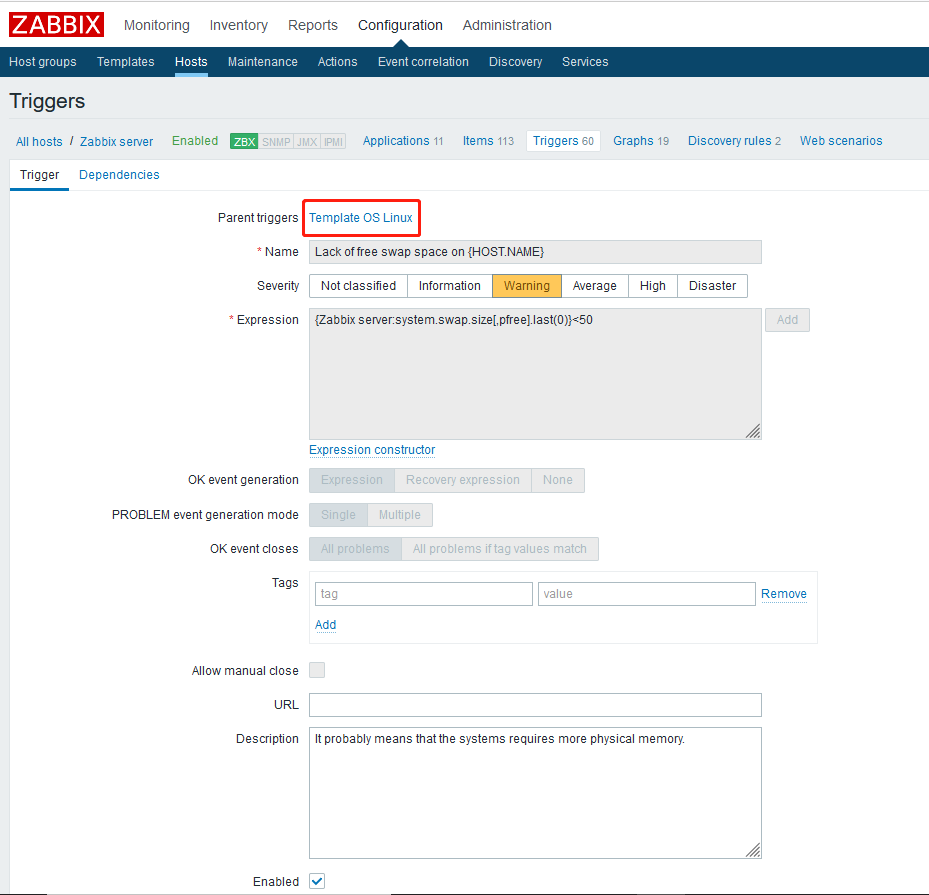Open the Inventory menu
The width and height of the screenshot is (929, 895).
click(239, 25)
